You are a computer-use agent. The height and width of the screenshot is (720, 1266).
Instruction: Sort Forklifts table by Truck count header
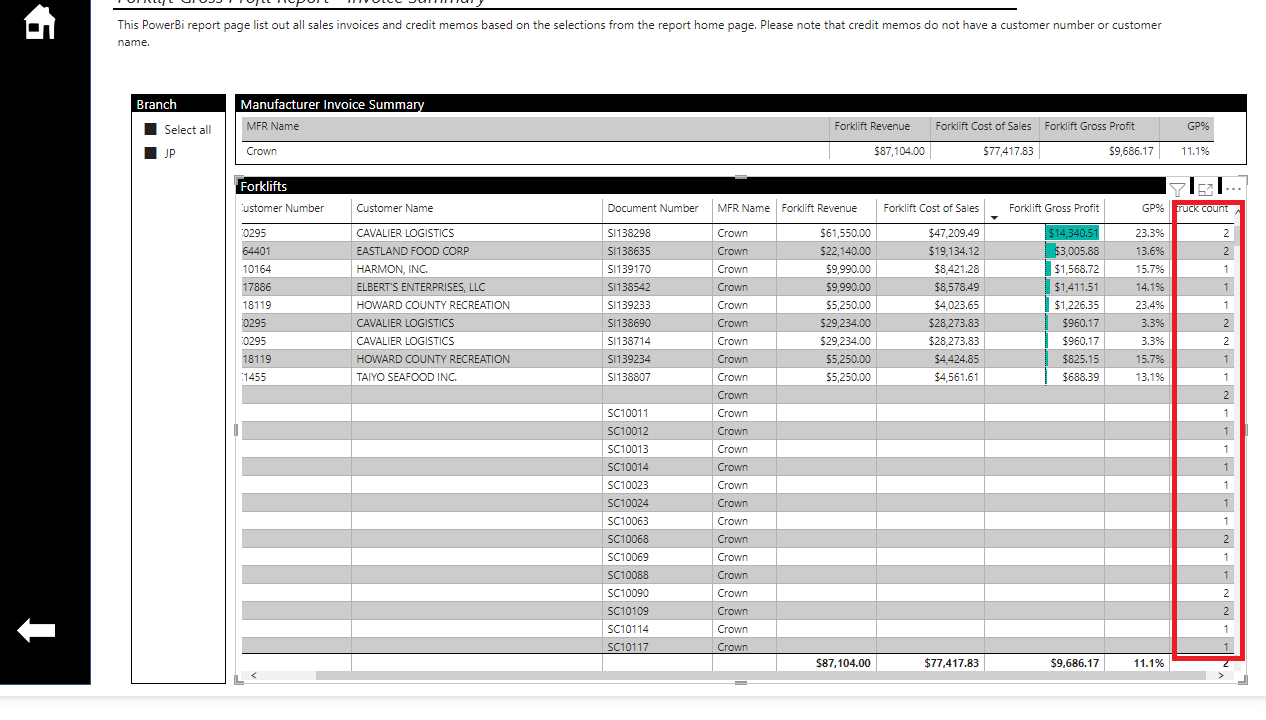click(x=1201, y=208)
